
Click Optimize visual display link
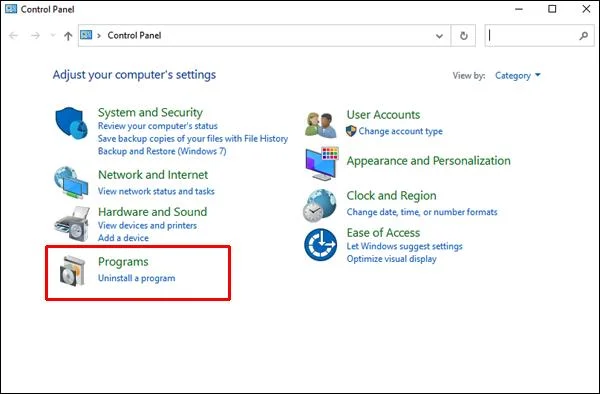pos(391,259)
